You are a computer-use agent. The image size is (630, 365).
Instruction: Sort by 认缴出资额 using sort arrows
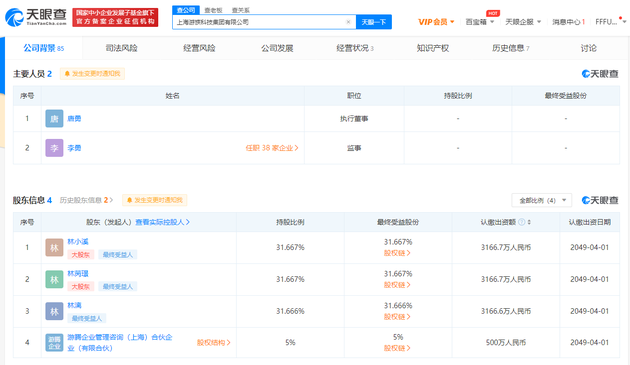(529, 222)
